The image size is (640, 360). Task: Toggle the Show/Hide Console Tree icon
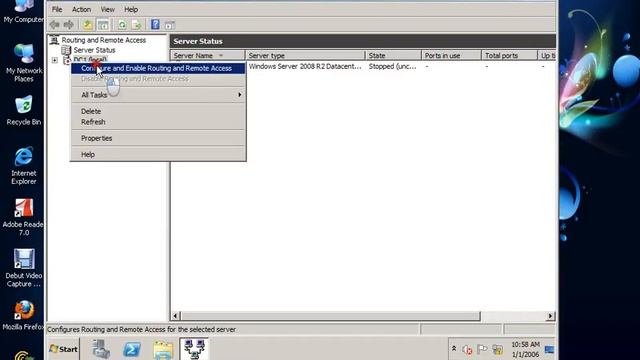[103, 25]
